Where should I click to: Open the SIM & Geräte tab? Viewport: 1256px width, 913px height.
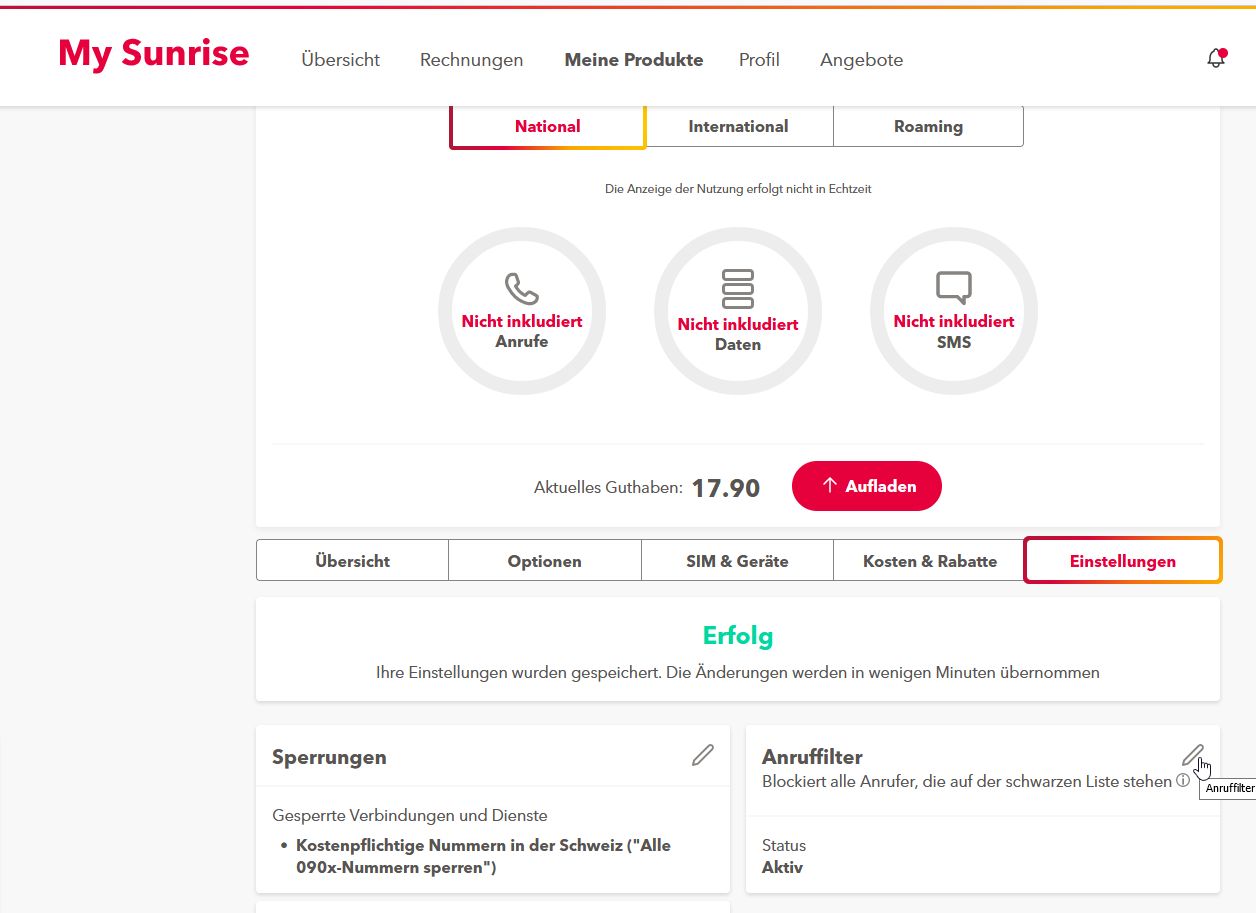pos(737,561)
